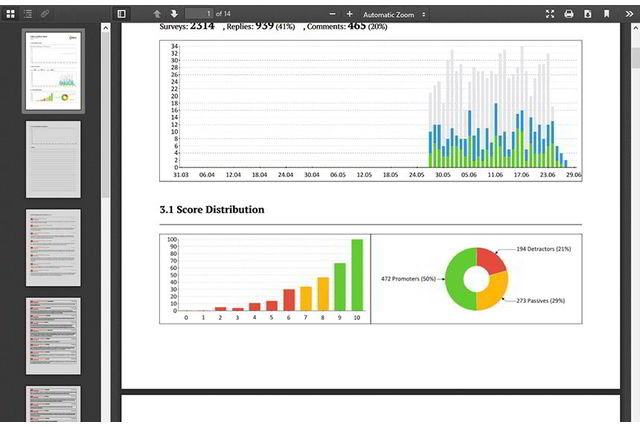Zoom out with minus button
640x426 pixels.
coord(332,14)
